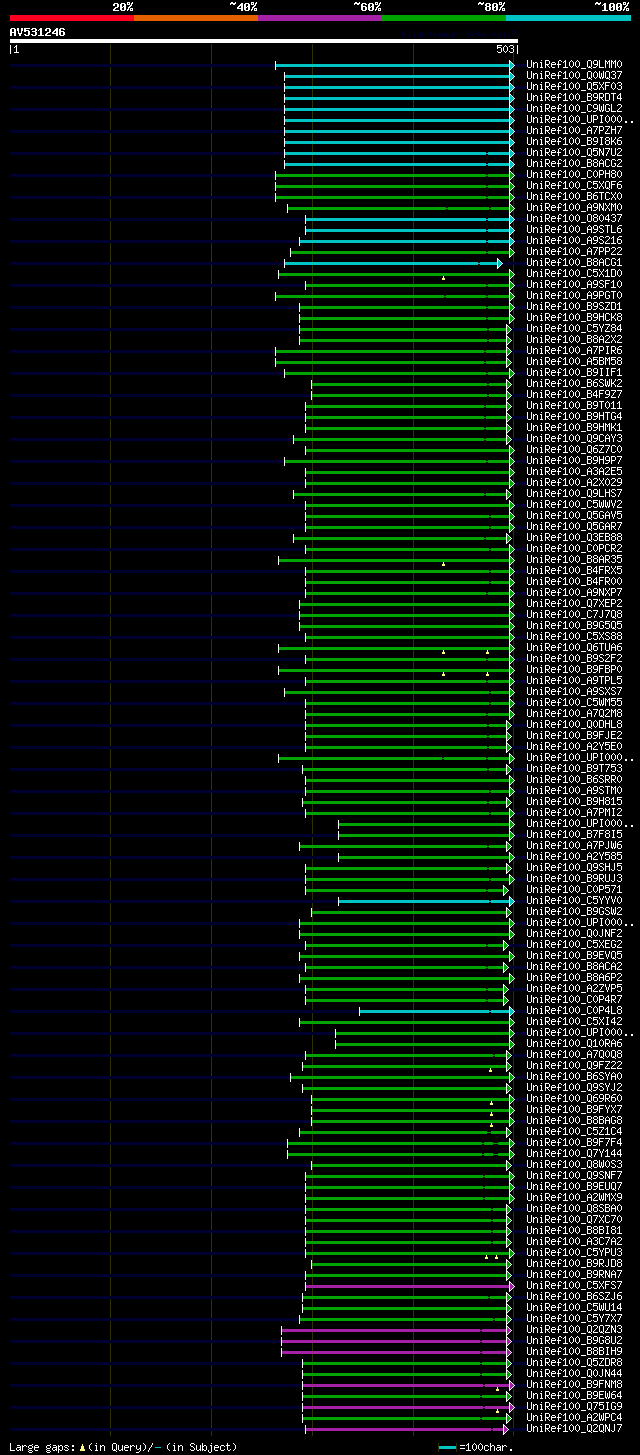Select the UniRef100_B8ACG1 label
Image resolution: width=640 pixels, height=1455 pixels.
[x=574, y=262]
